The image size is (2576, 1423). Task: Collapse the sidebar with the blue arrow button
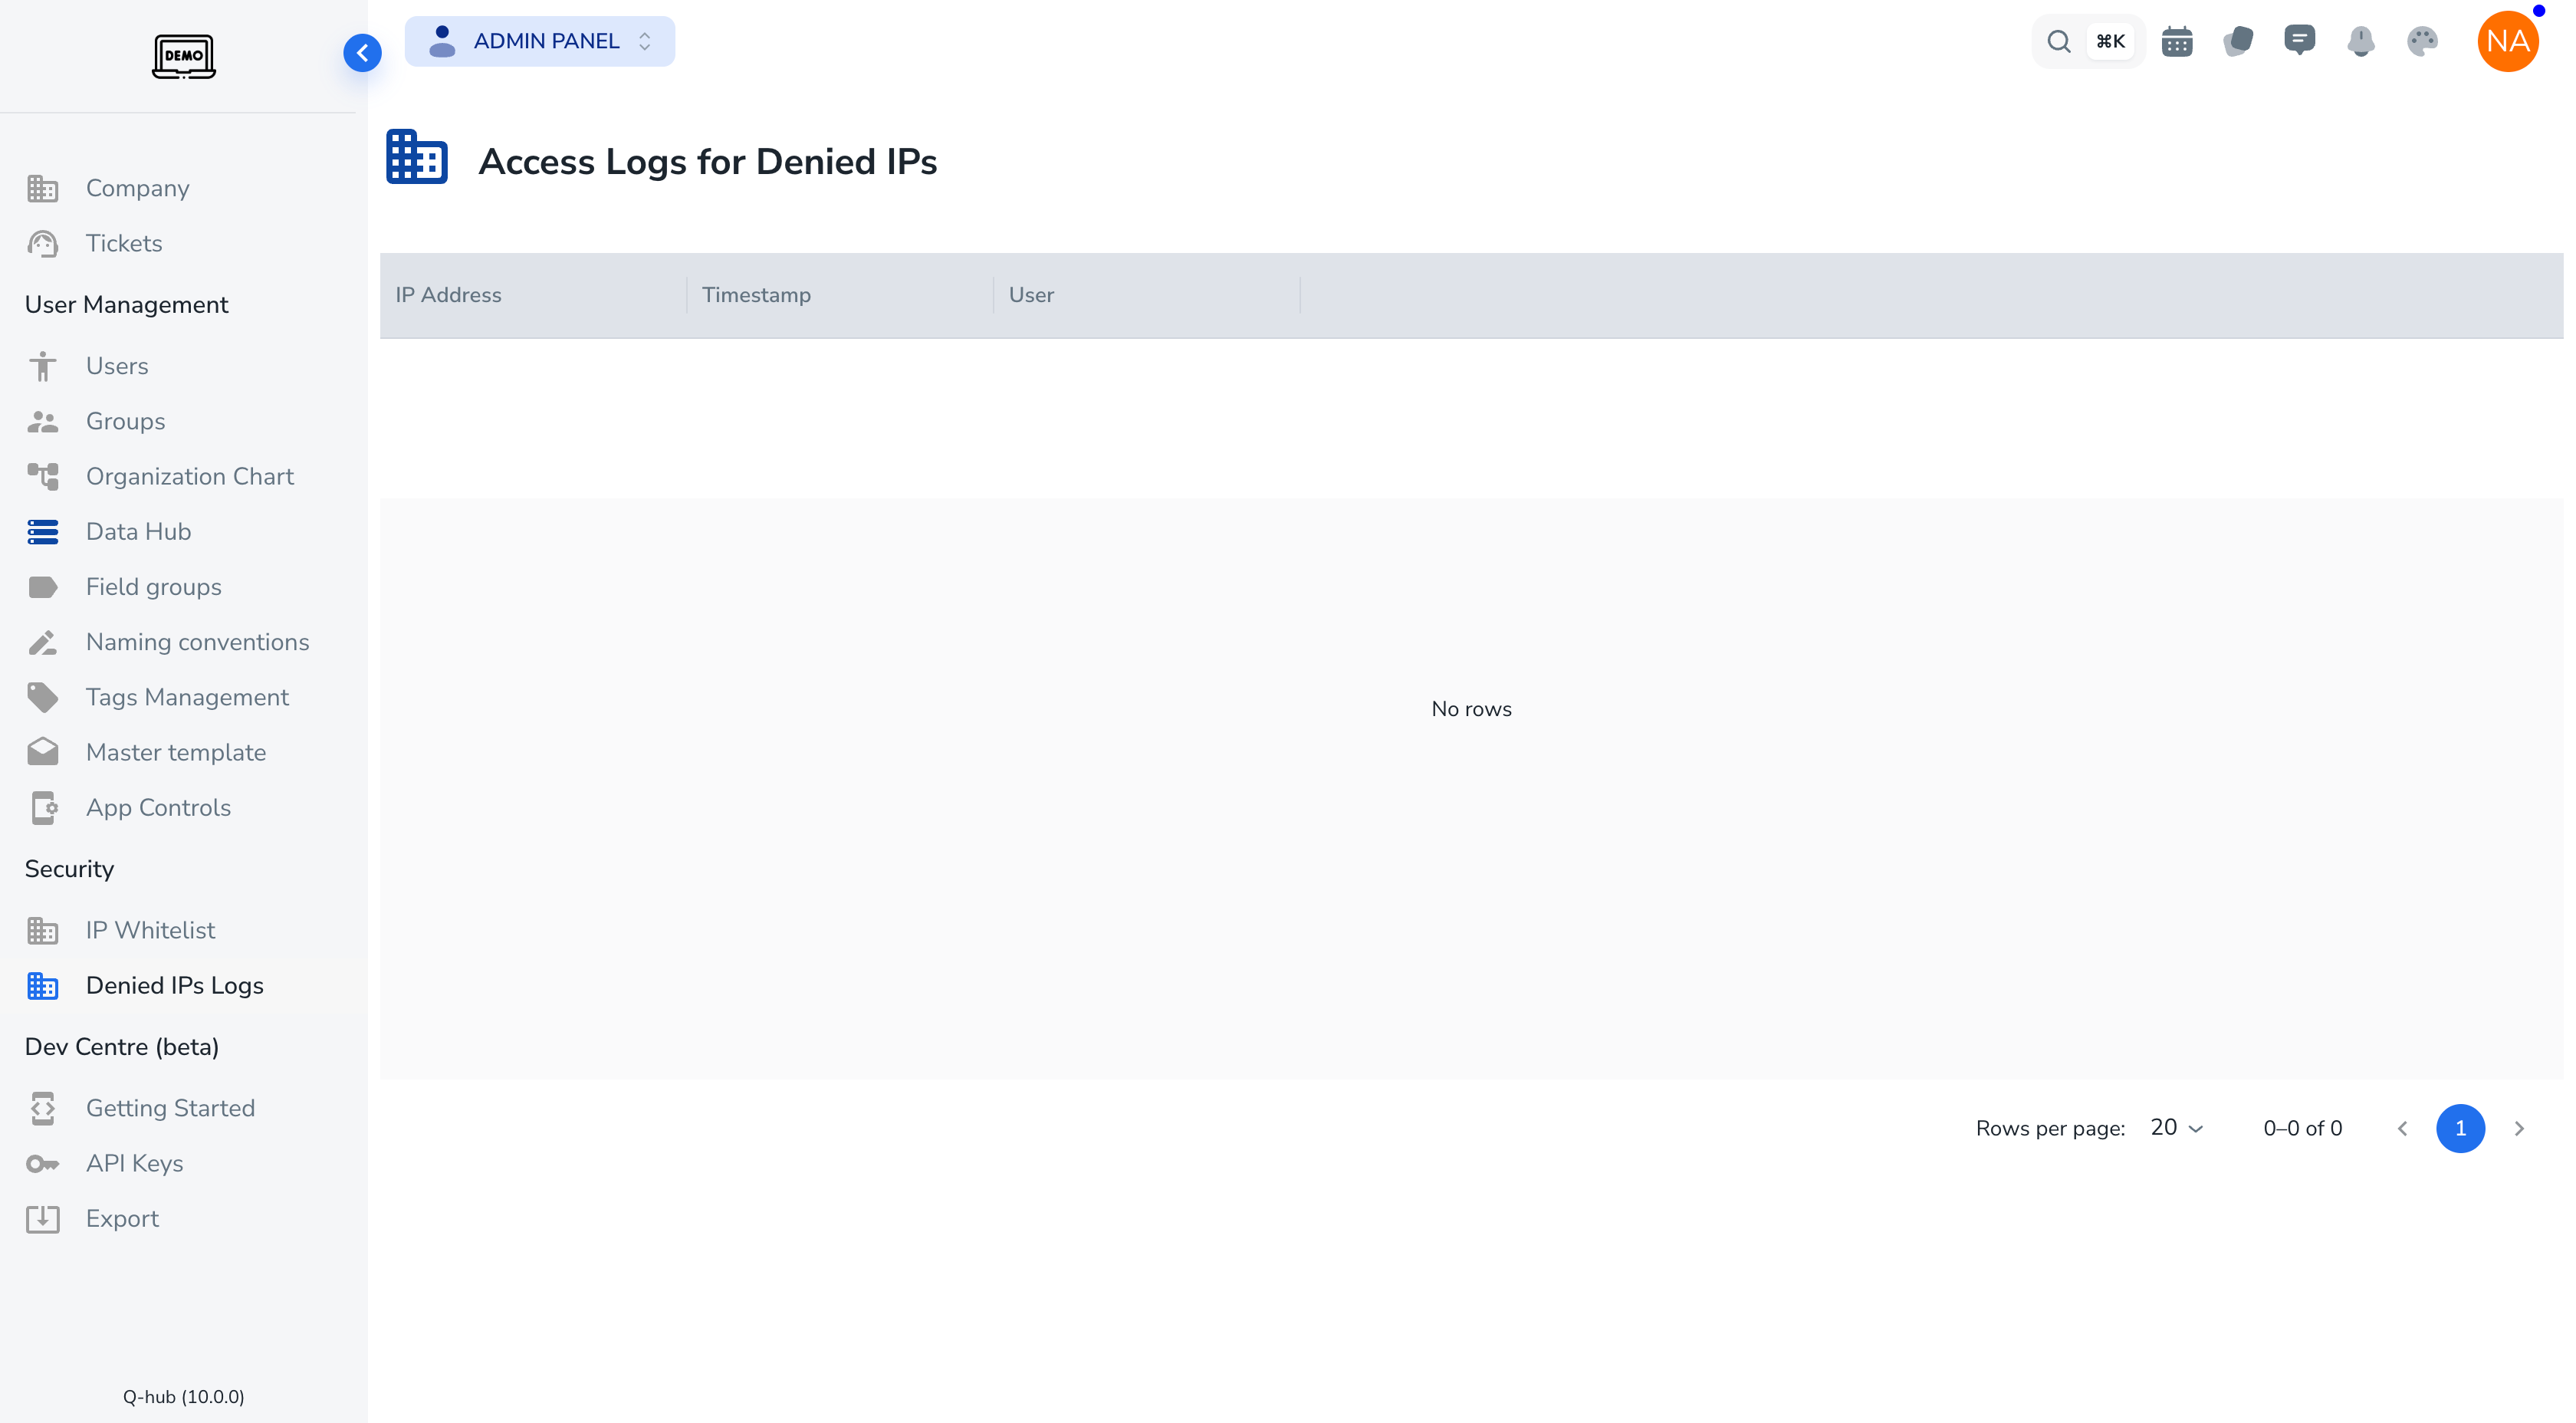pos(362,53)
